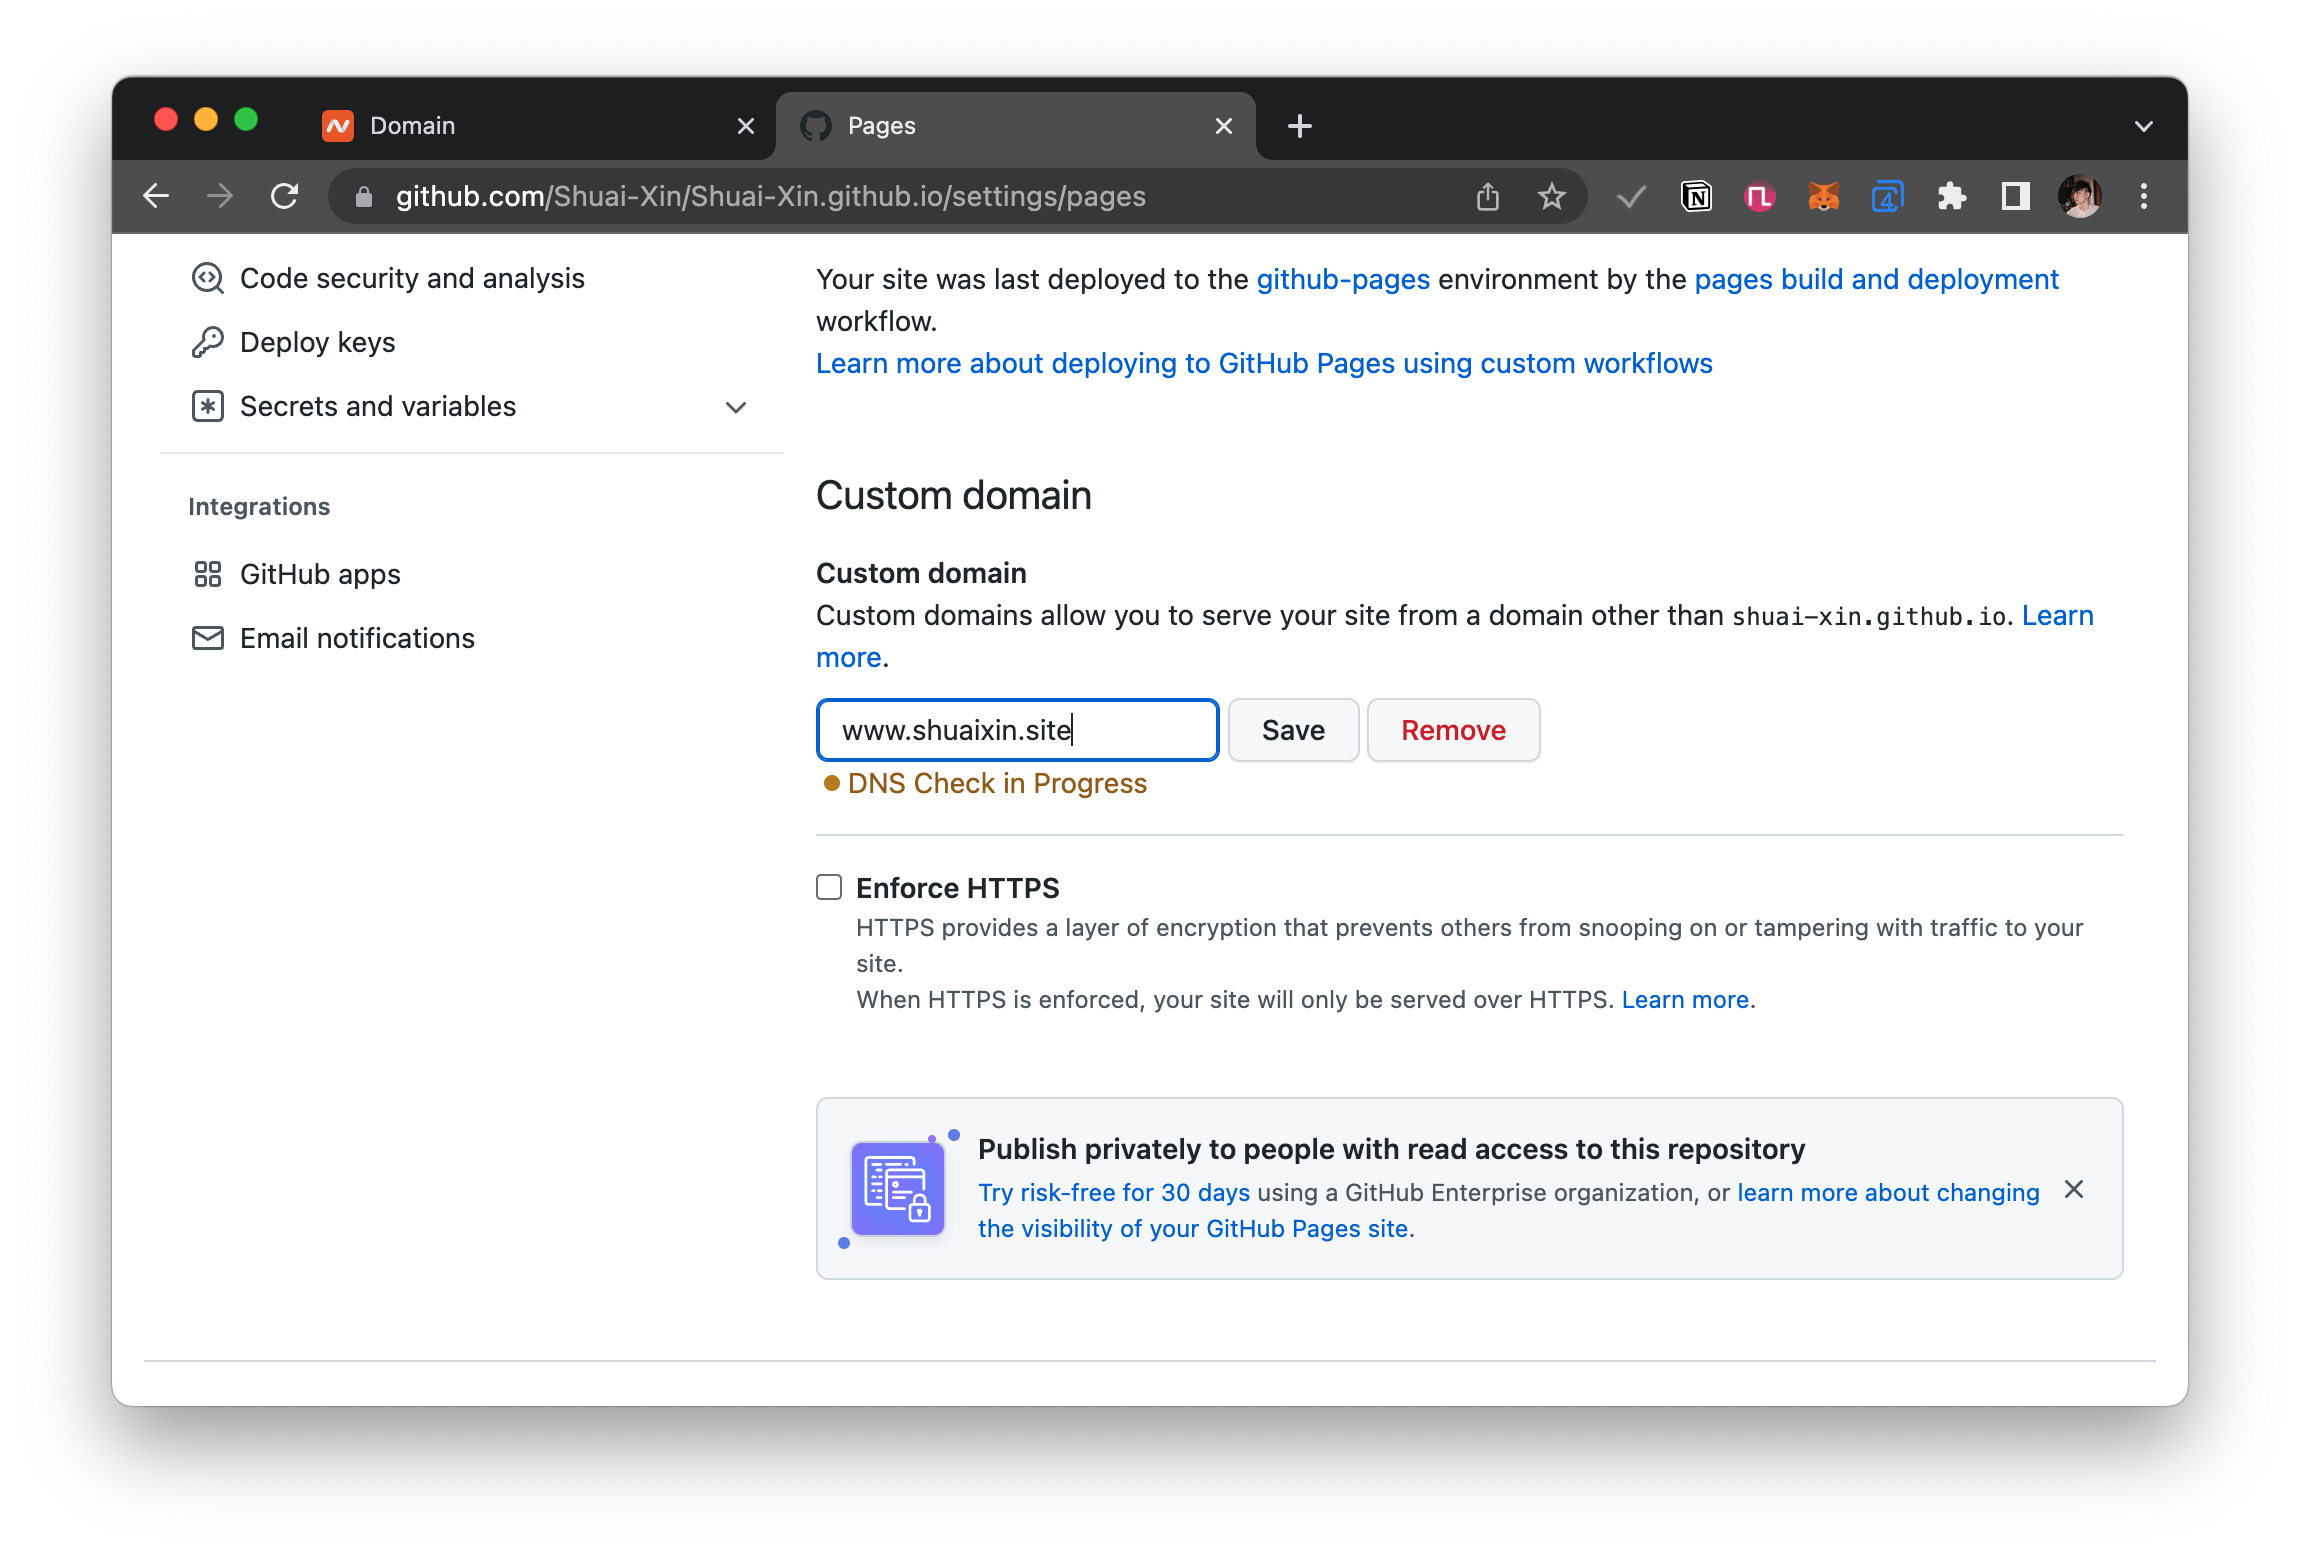
Task: Enable the Enforce HTTPS checkbox
Action: click(x=831, y=888)
